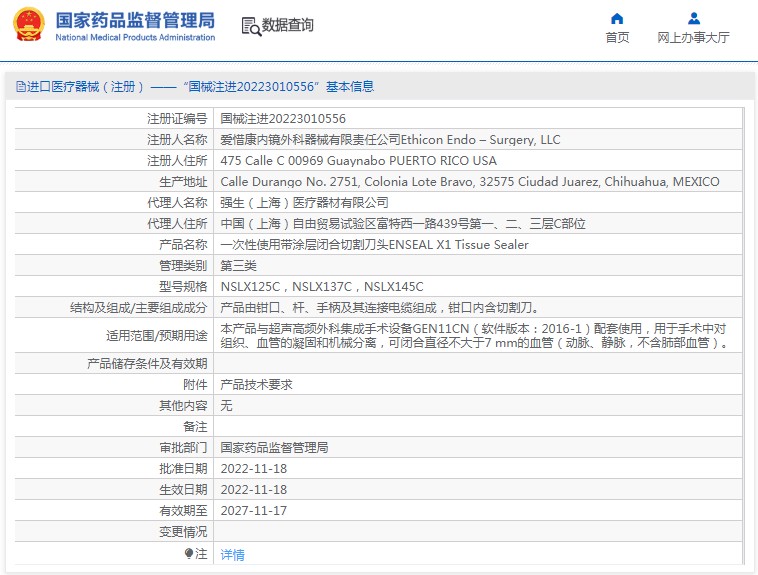Image resolution: width=758 pixels, height=575 pixels.
Task: Click the document icon before 进口医疗器械
Action: 21,87
